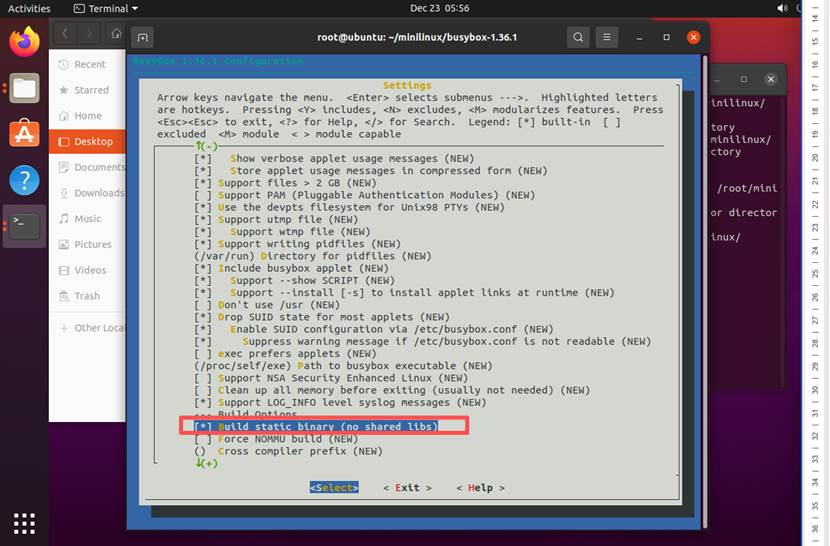The image size is (830, 546).
Task: Open Videos in Files sidebar
Action: 87,270
